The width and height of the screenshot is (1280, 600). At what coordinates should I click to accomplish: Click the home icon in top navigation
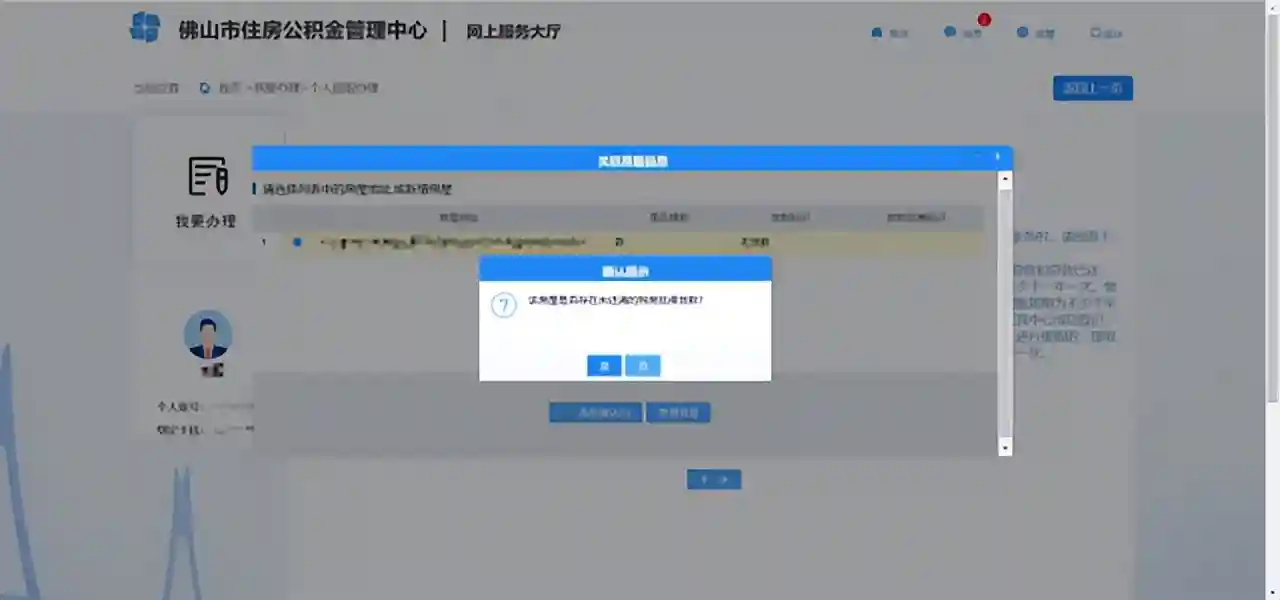click(877, 33)
